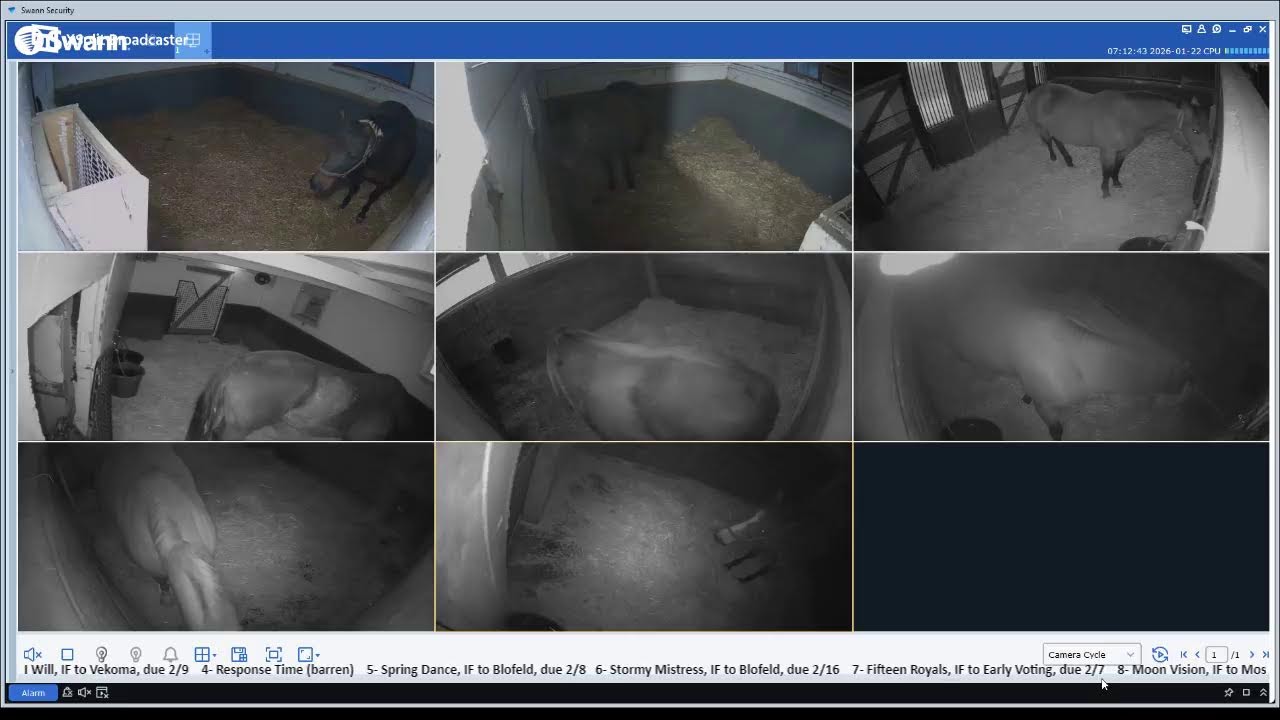Click the Swann logo
Viewport: 1280px width, 720px height.
pyautogui.click(x=70, y=40)
